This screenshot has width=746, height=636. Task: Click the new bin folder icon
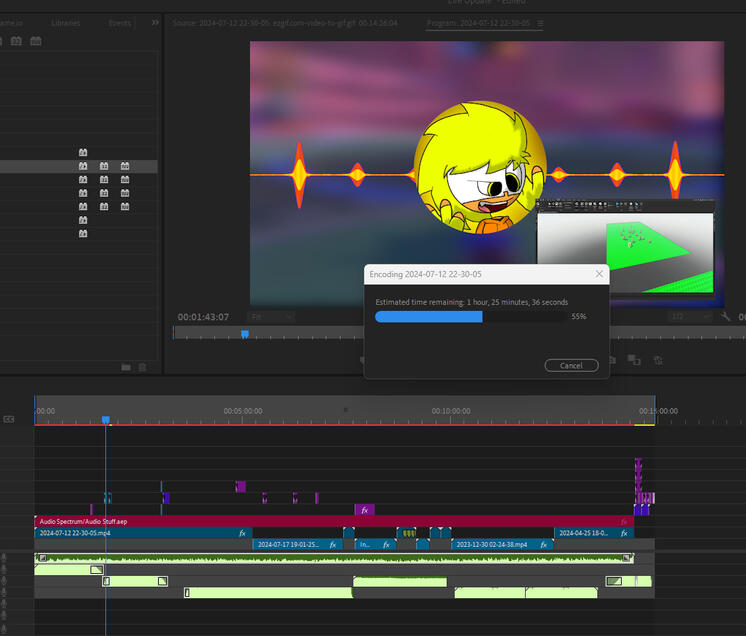[x=126, y=367]
